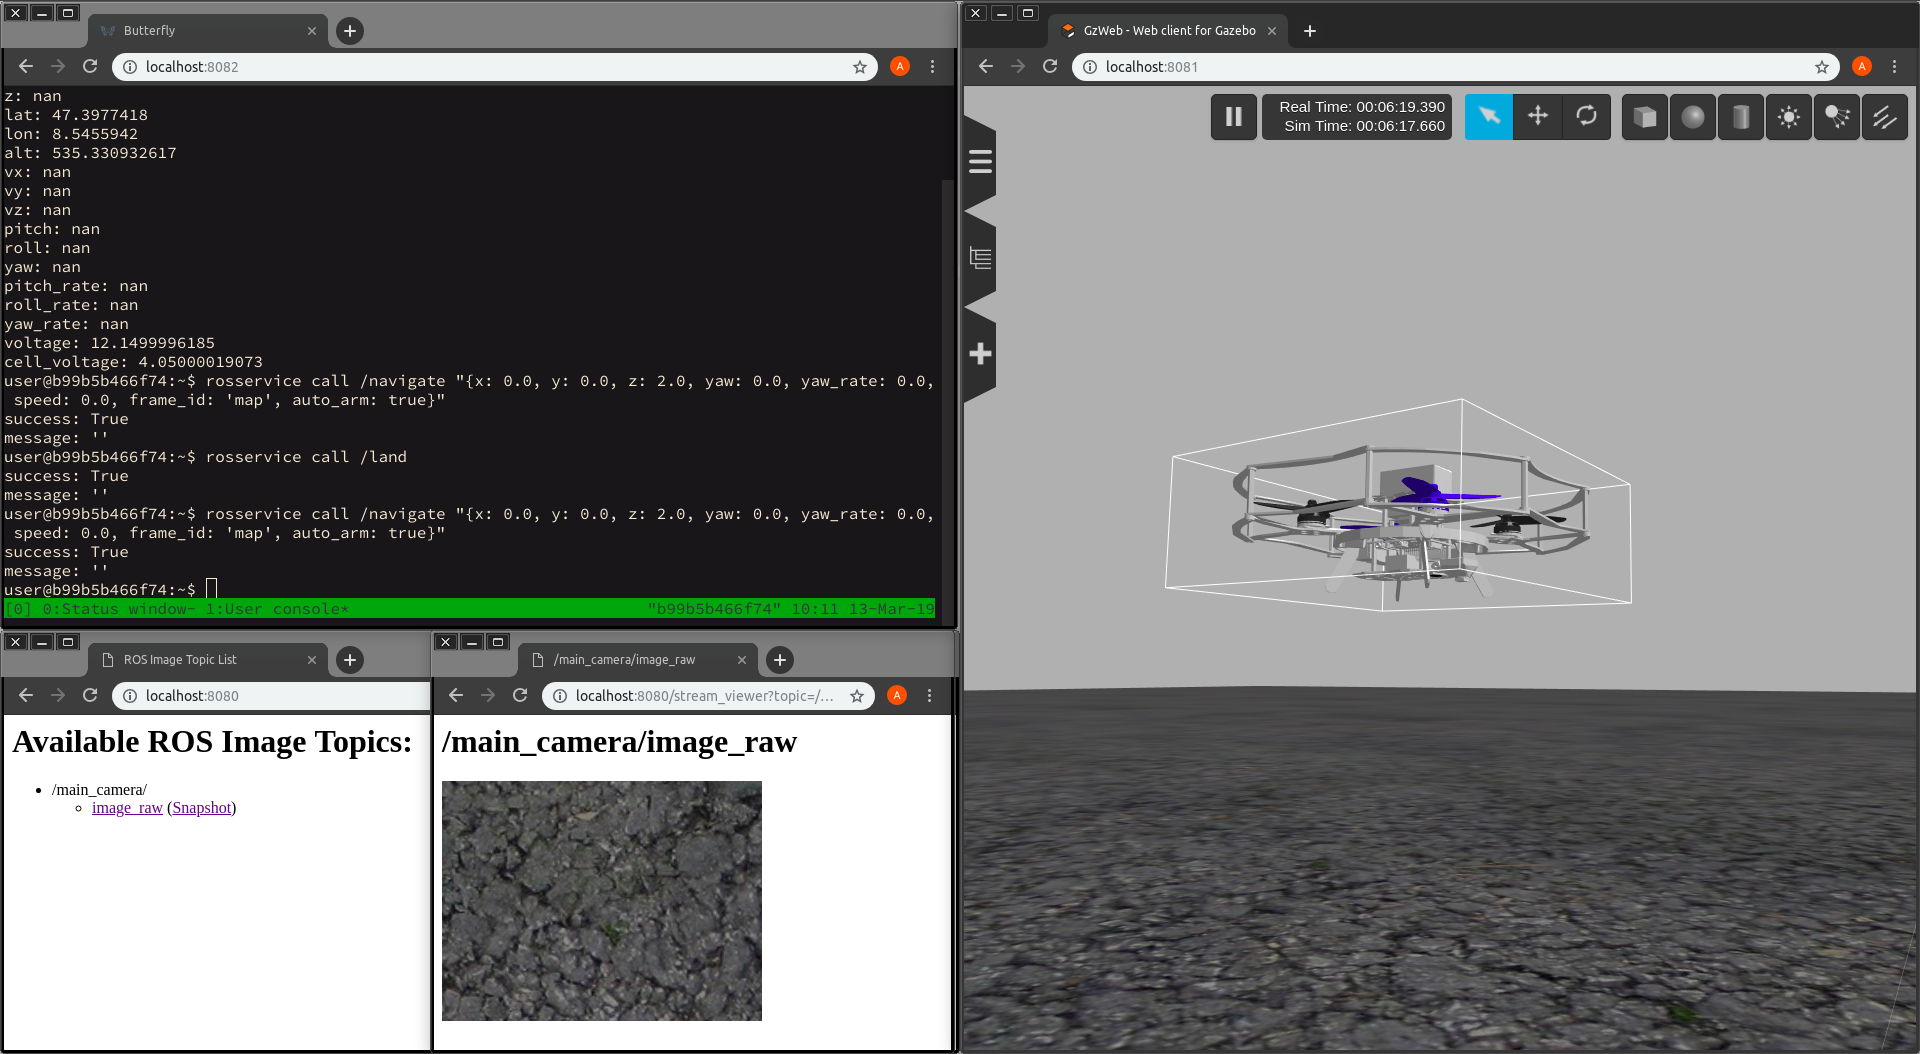Image resolution: width=1920 pixels, height=1054 pixels.
Task: Click the localhost:8080 address bar
Action: coord(270,695)
